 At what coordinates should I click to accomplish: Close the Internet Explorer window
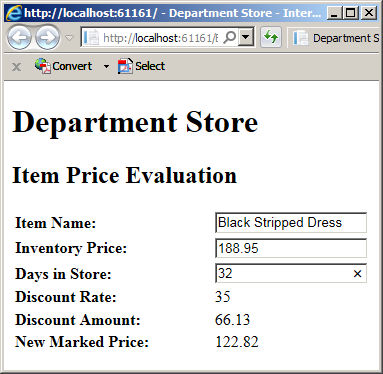(369, 13)
